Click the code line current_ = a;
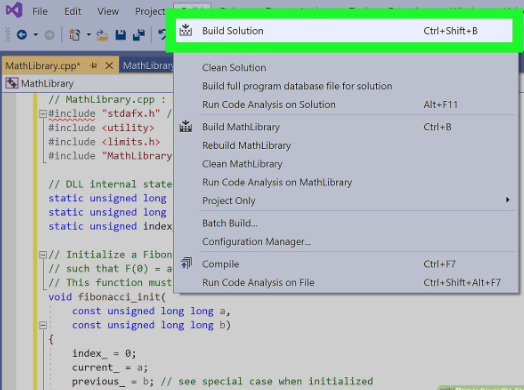Image resolution: width=524 pixels, height=390 pixels. pos(110,368)
